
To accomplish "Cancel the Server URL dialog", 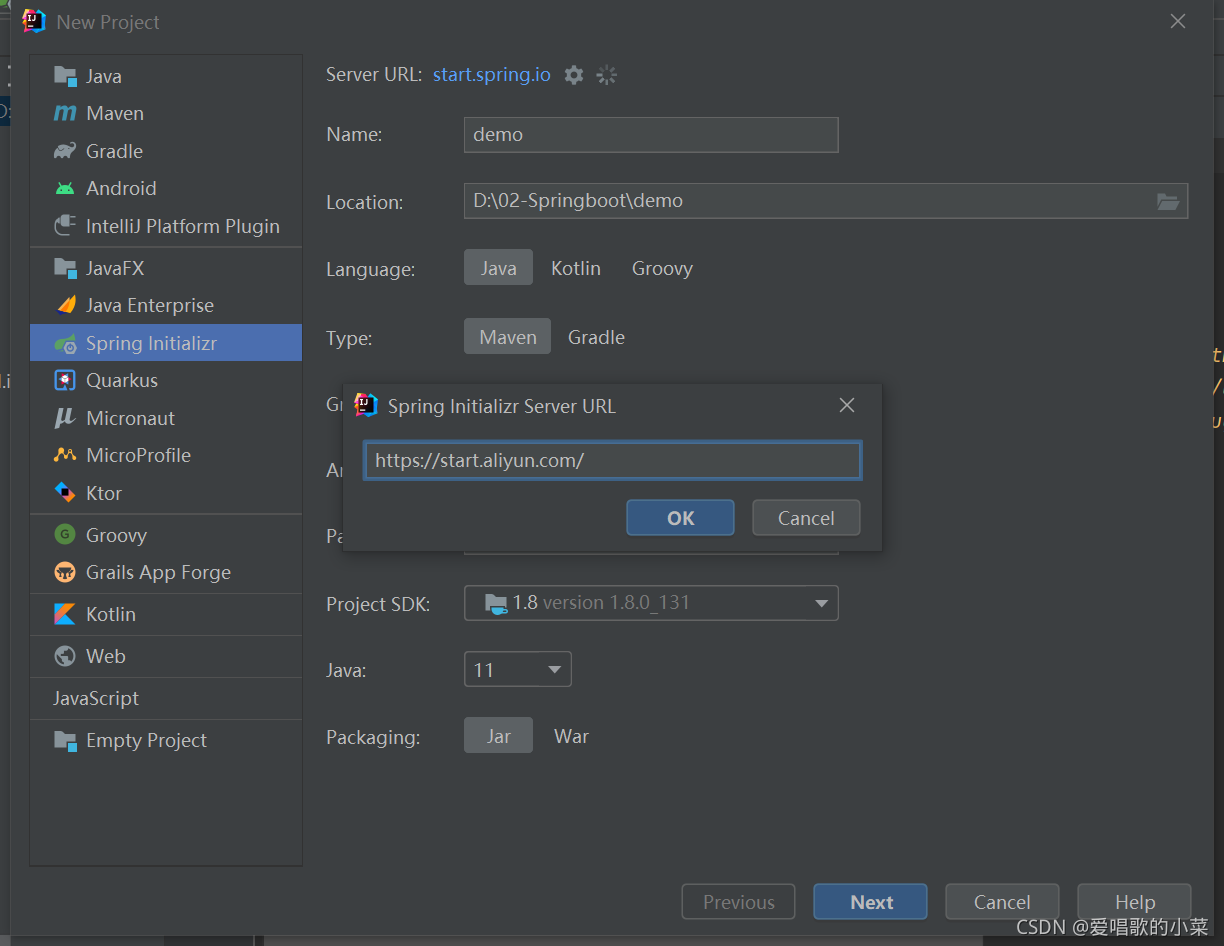I will [806, 518].
